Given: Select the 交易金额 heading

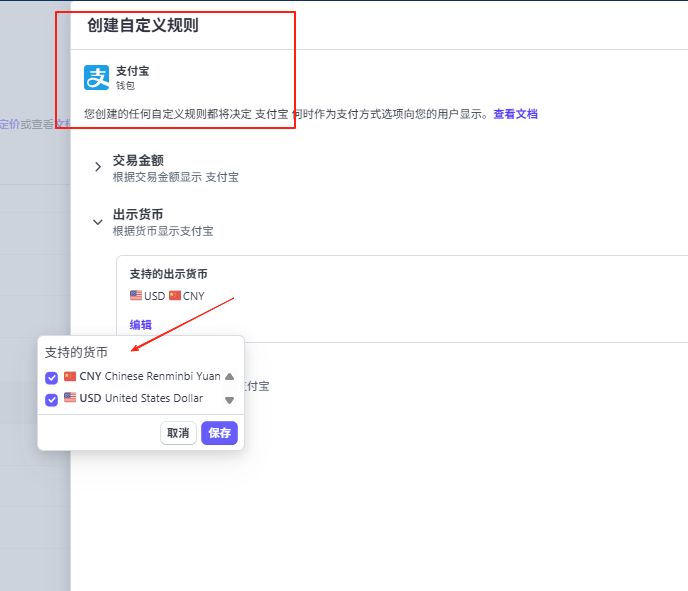Looking at the screenshot, I should pos(138,160).
